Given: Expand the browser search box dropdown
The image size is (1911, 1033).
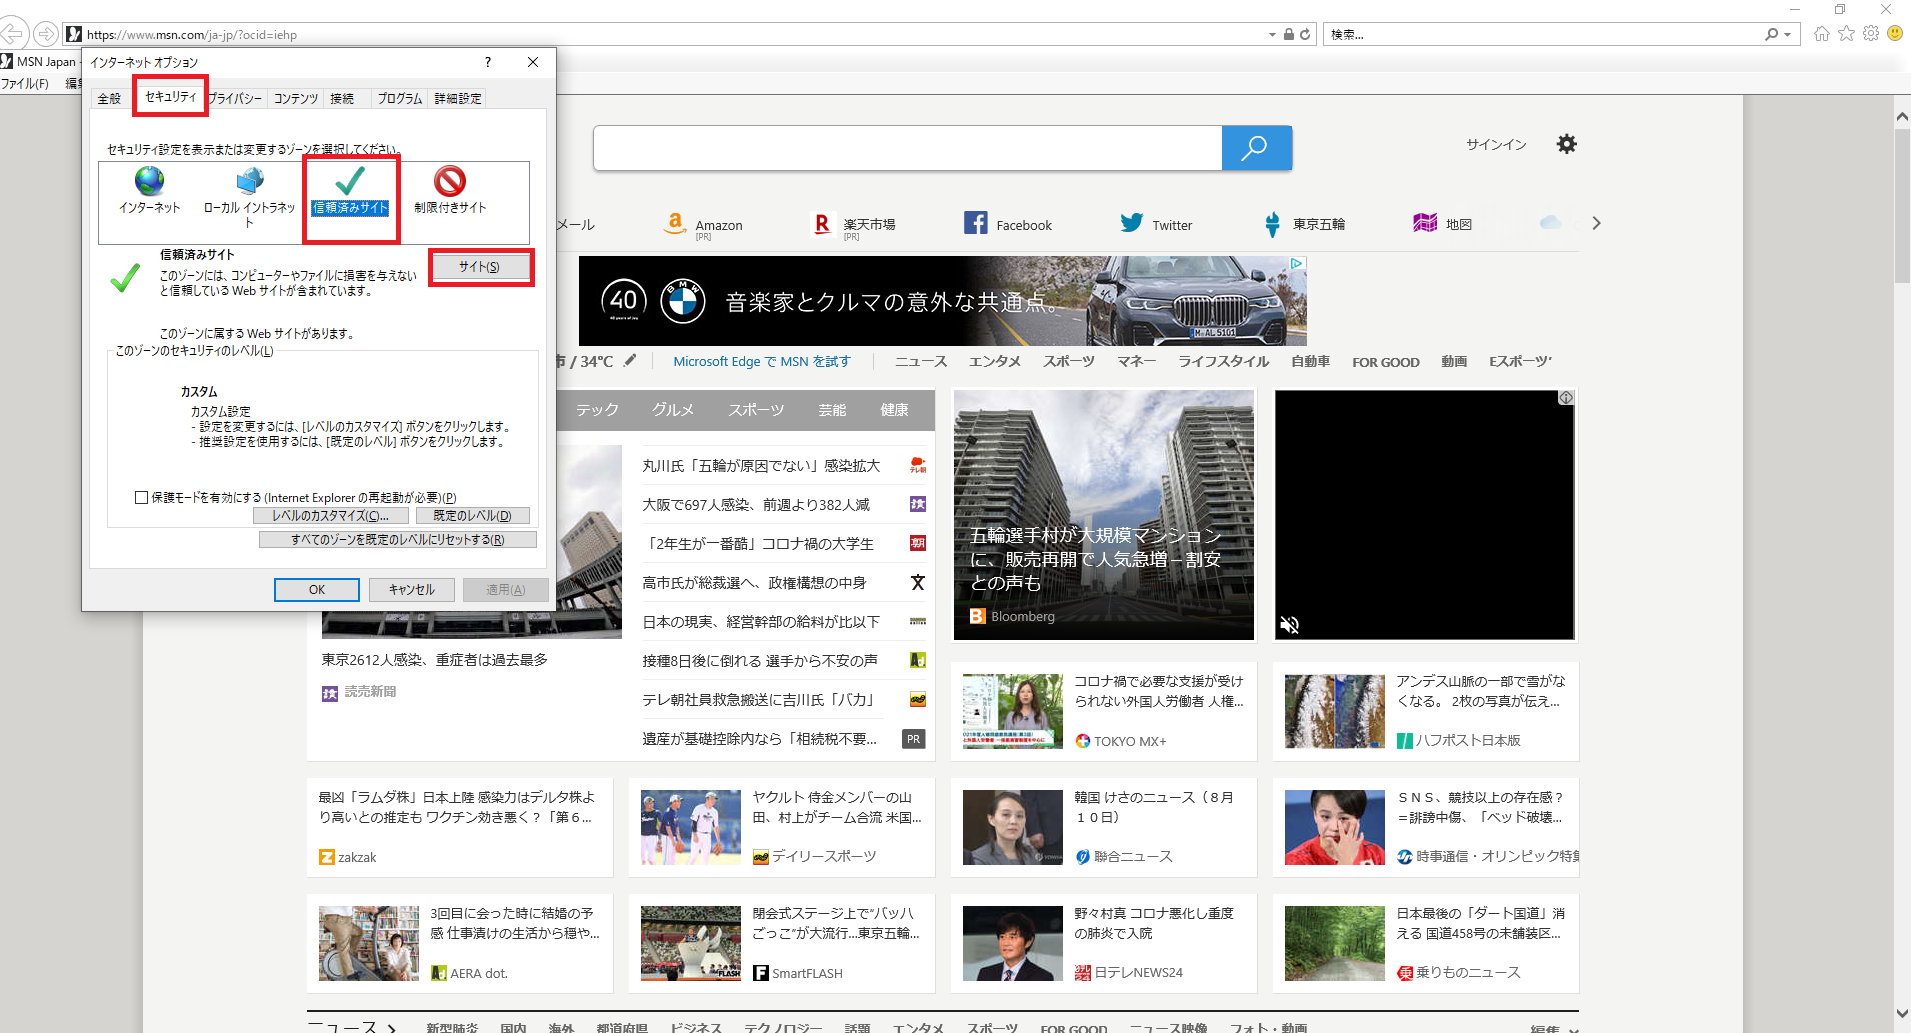Looking at the screenshot, I should (1788, 34).
